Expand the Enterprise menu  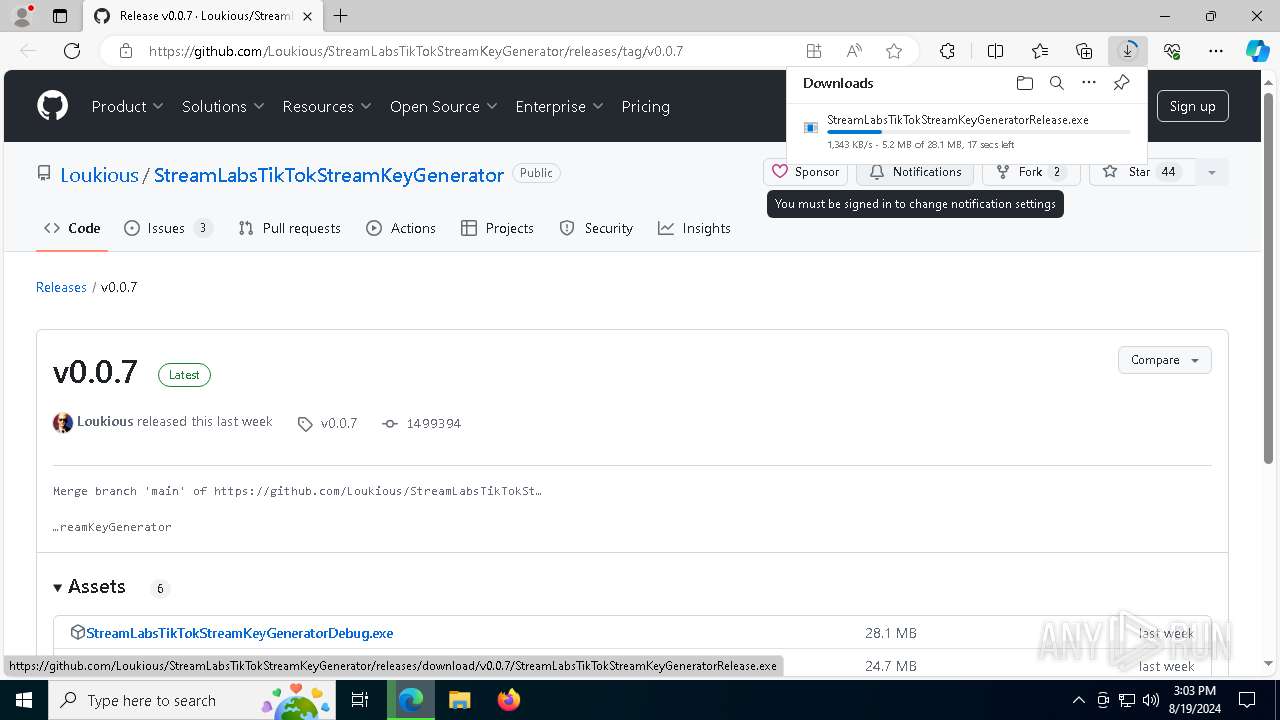coord(559,106)
